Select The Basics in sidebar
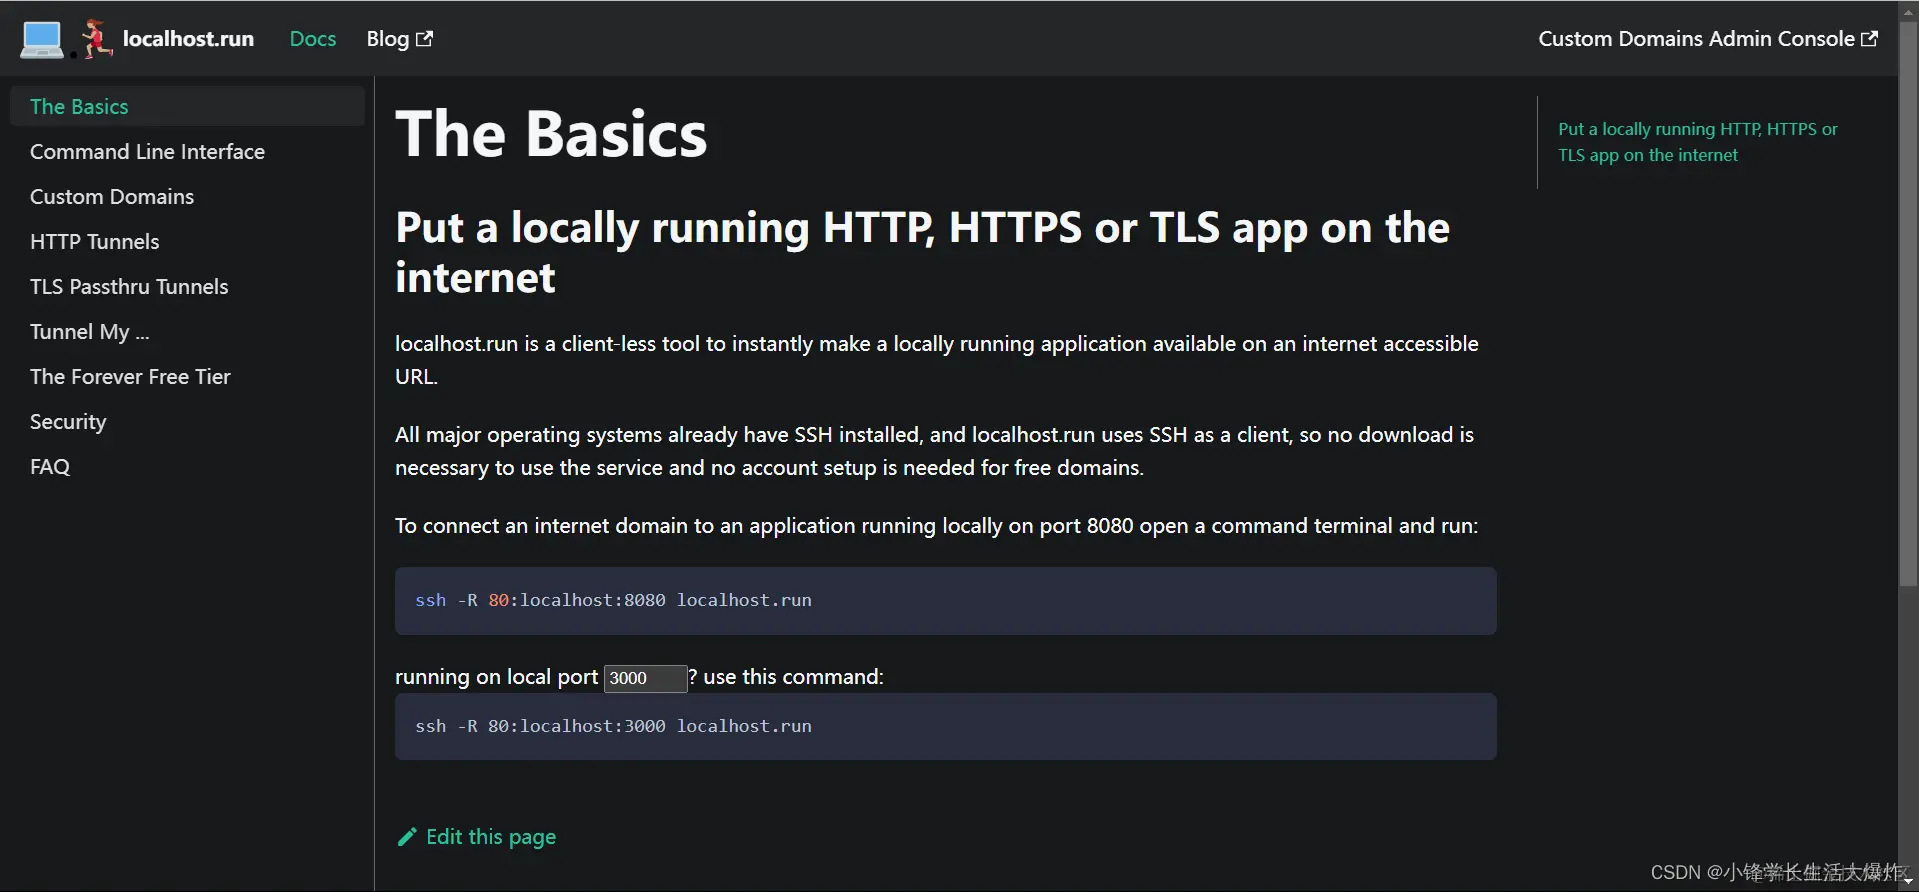This screenshot has width=1919, height=892. pos(187,106)
